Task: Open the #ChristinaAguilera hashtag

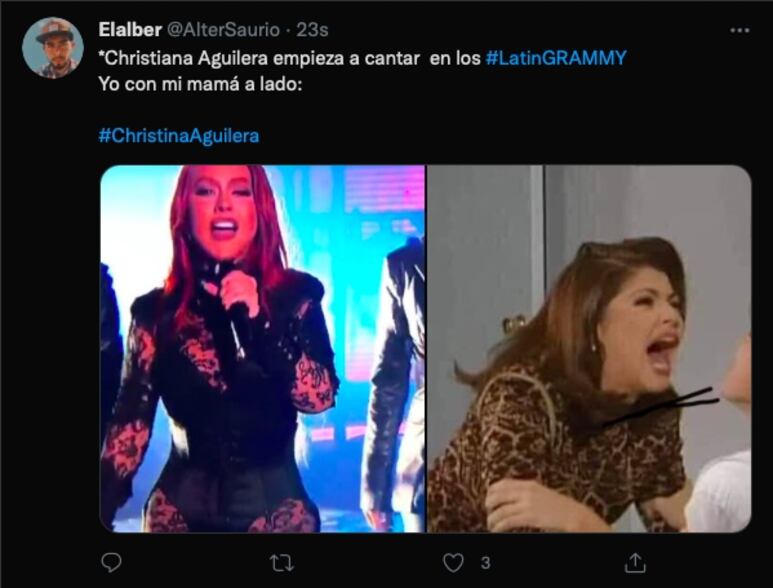Action: click(x=179, y=135)
